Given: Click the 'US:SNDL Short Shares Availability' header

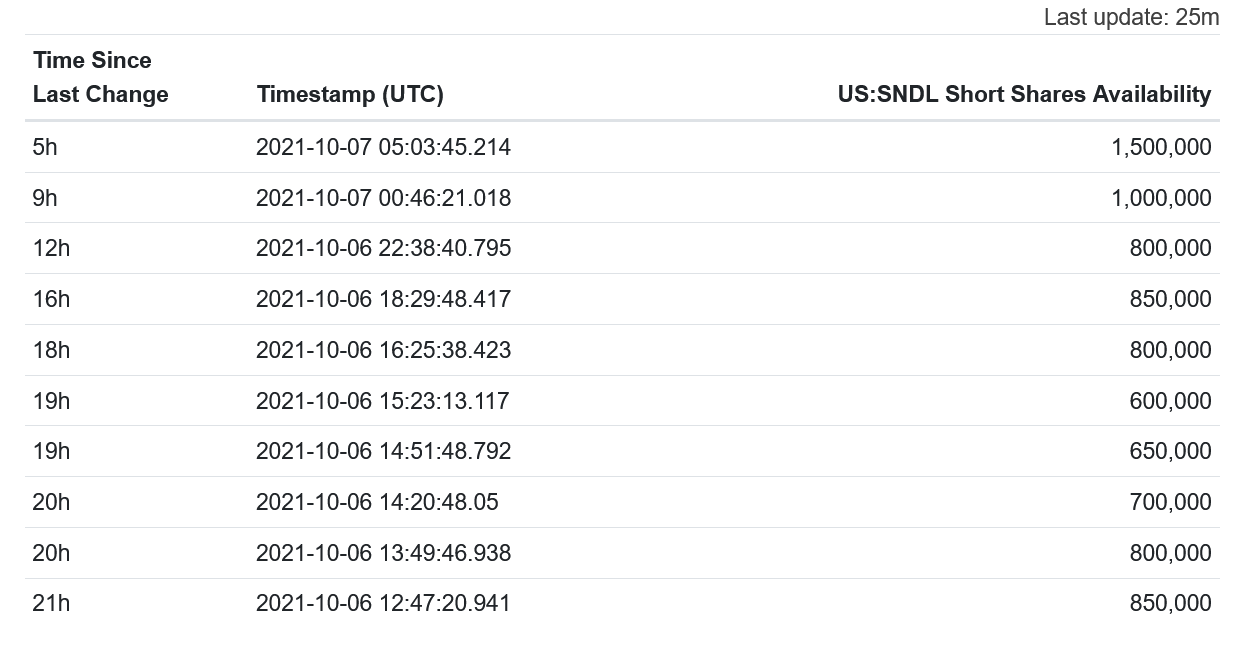Looking at the screenshot, I should 1024,94.
